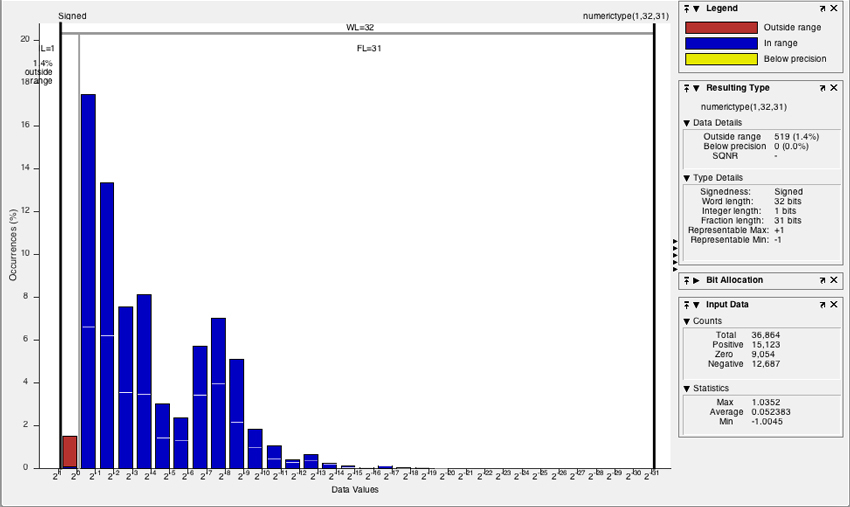Click the Occurrences (%) axis label

click(13, 245)
